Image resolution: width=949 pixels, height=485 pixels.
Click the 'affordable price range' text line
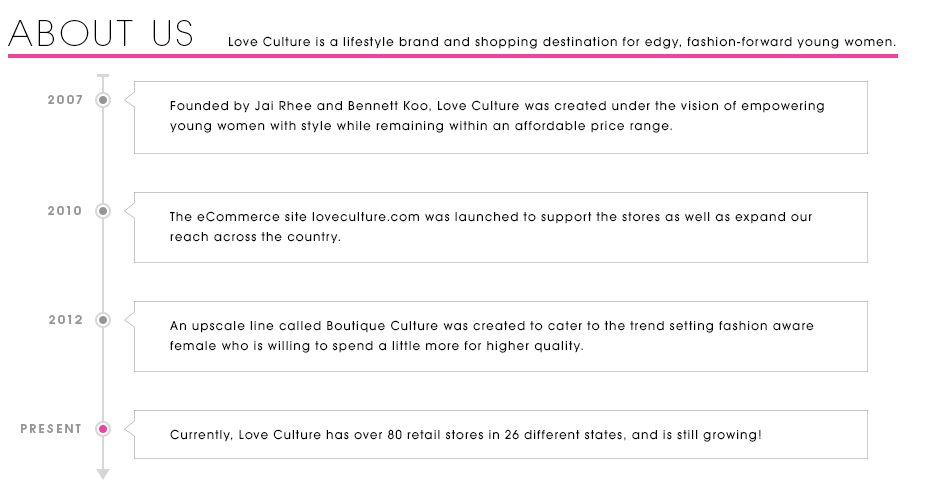coord(421,126)
